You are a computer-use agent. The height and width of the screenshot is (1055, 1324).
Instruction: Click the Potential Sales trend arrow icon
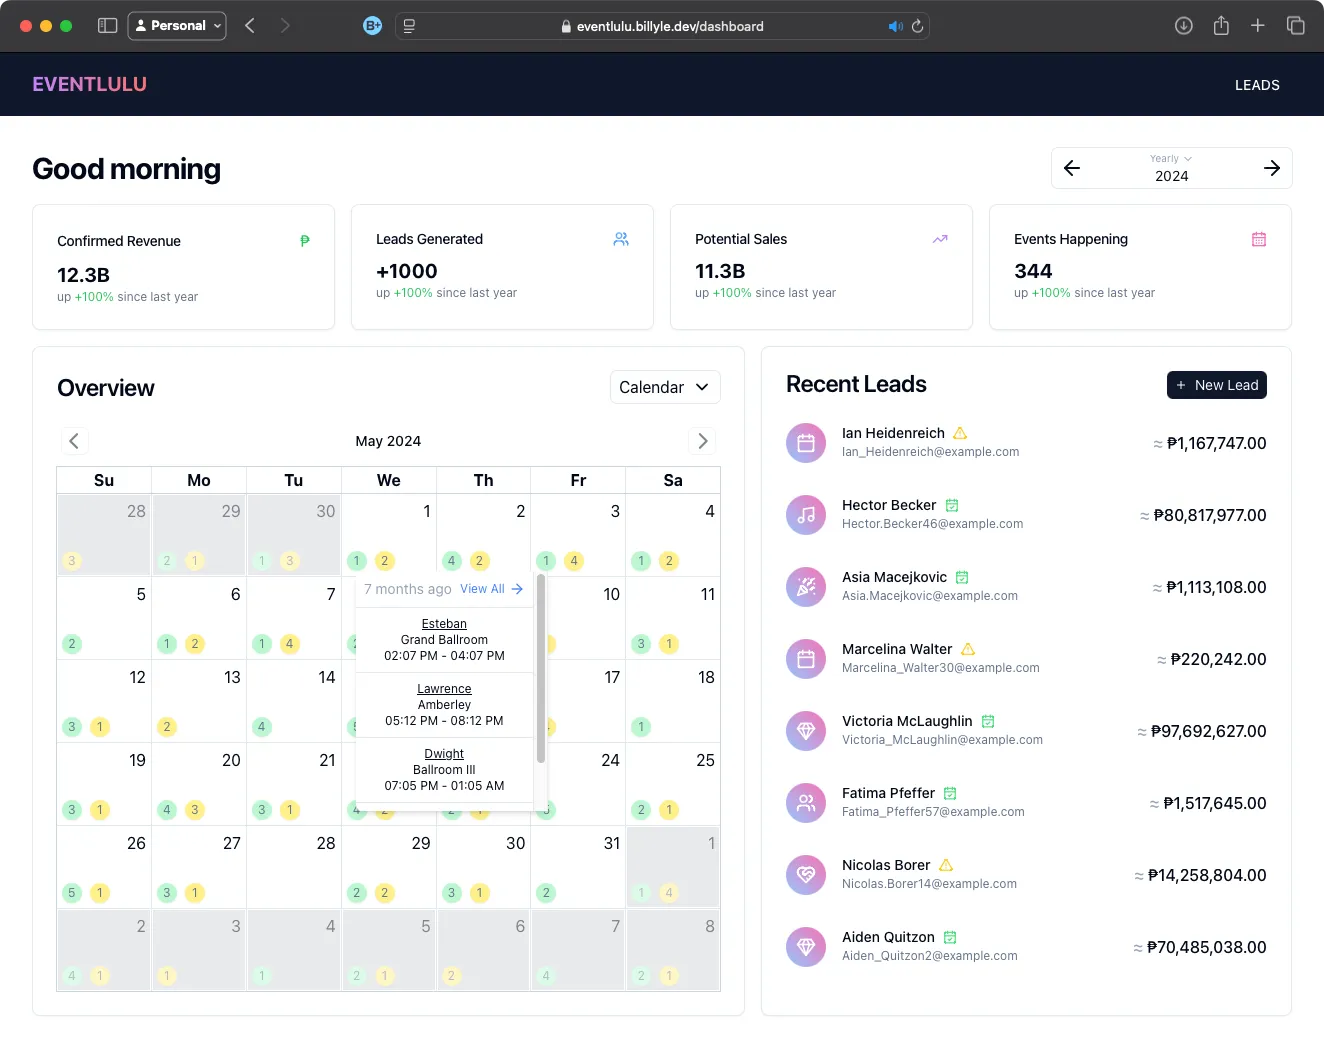coord(939,239)
